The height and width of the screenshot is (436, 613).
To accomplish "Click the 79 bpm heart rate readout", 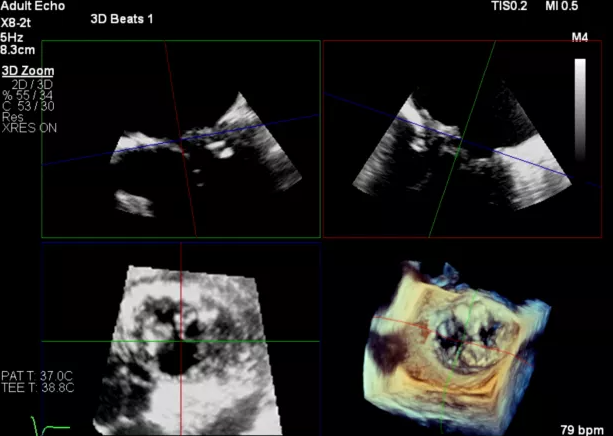I will pyautogui.click(x=584, y=426).
